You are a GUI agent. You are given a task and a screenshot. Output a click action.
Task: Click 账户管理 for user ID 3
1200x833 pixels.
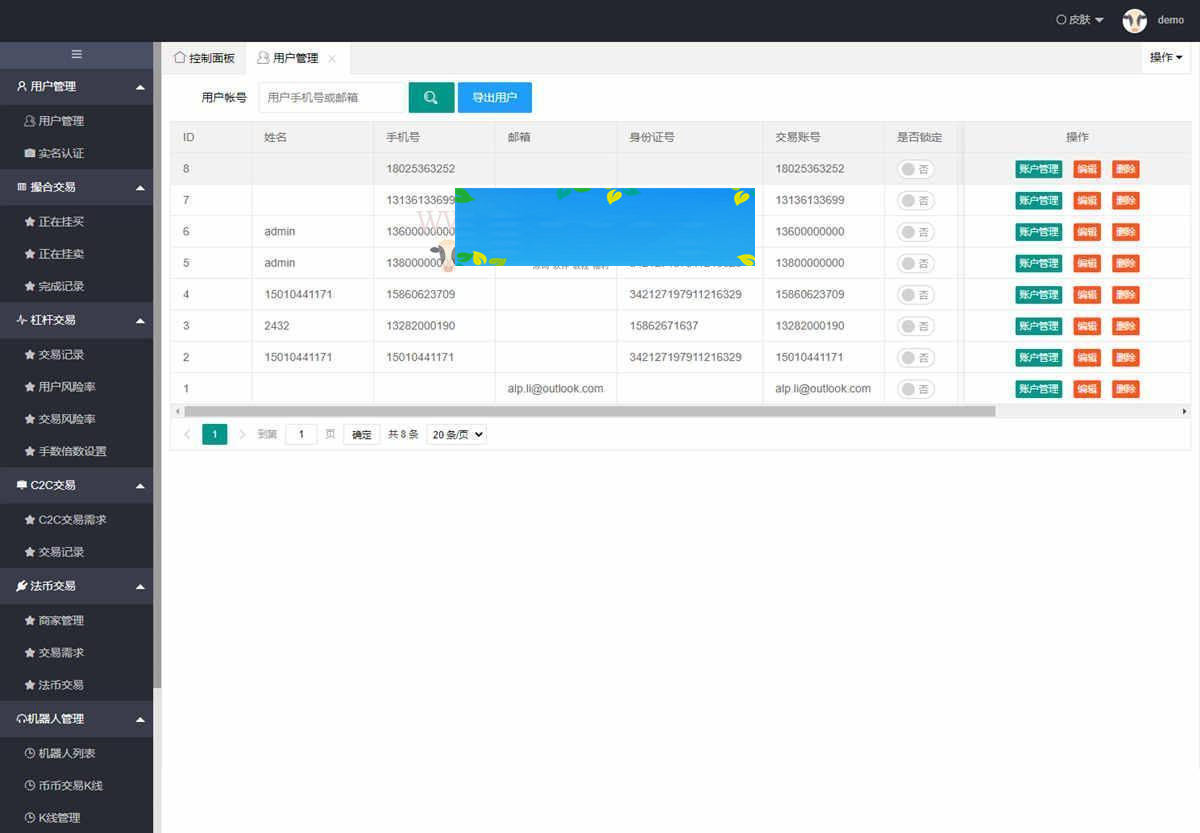click(1038, 326)
